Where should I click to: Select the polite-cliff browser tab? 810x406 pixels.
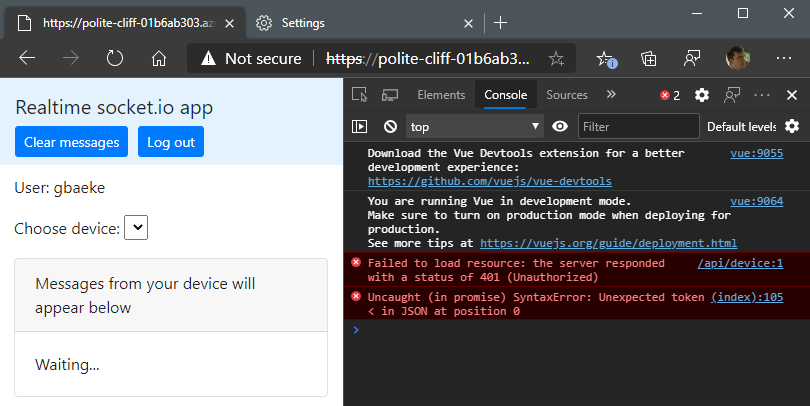tap(124, 23)
